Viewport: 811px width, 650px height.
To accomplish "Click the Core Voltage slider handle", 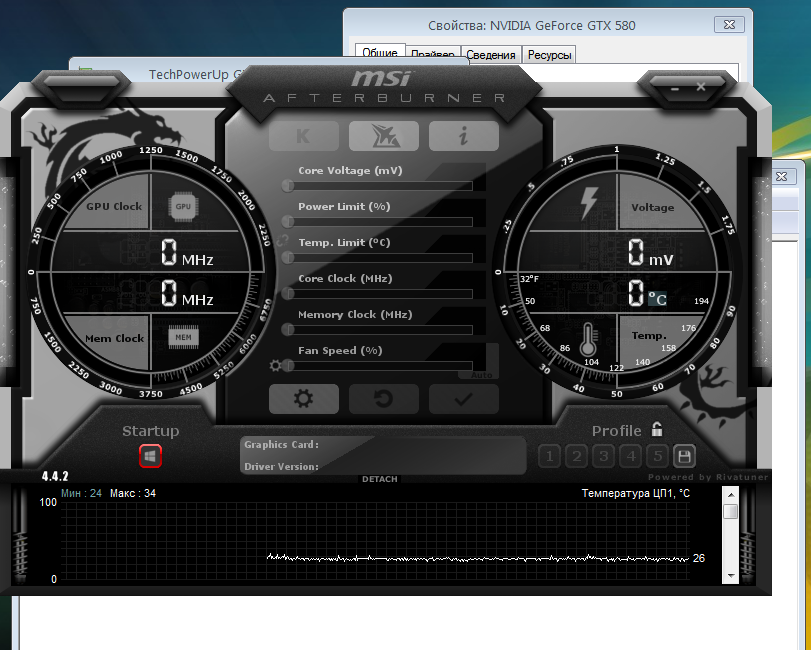I will (288, 186).
